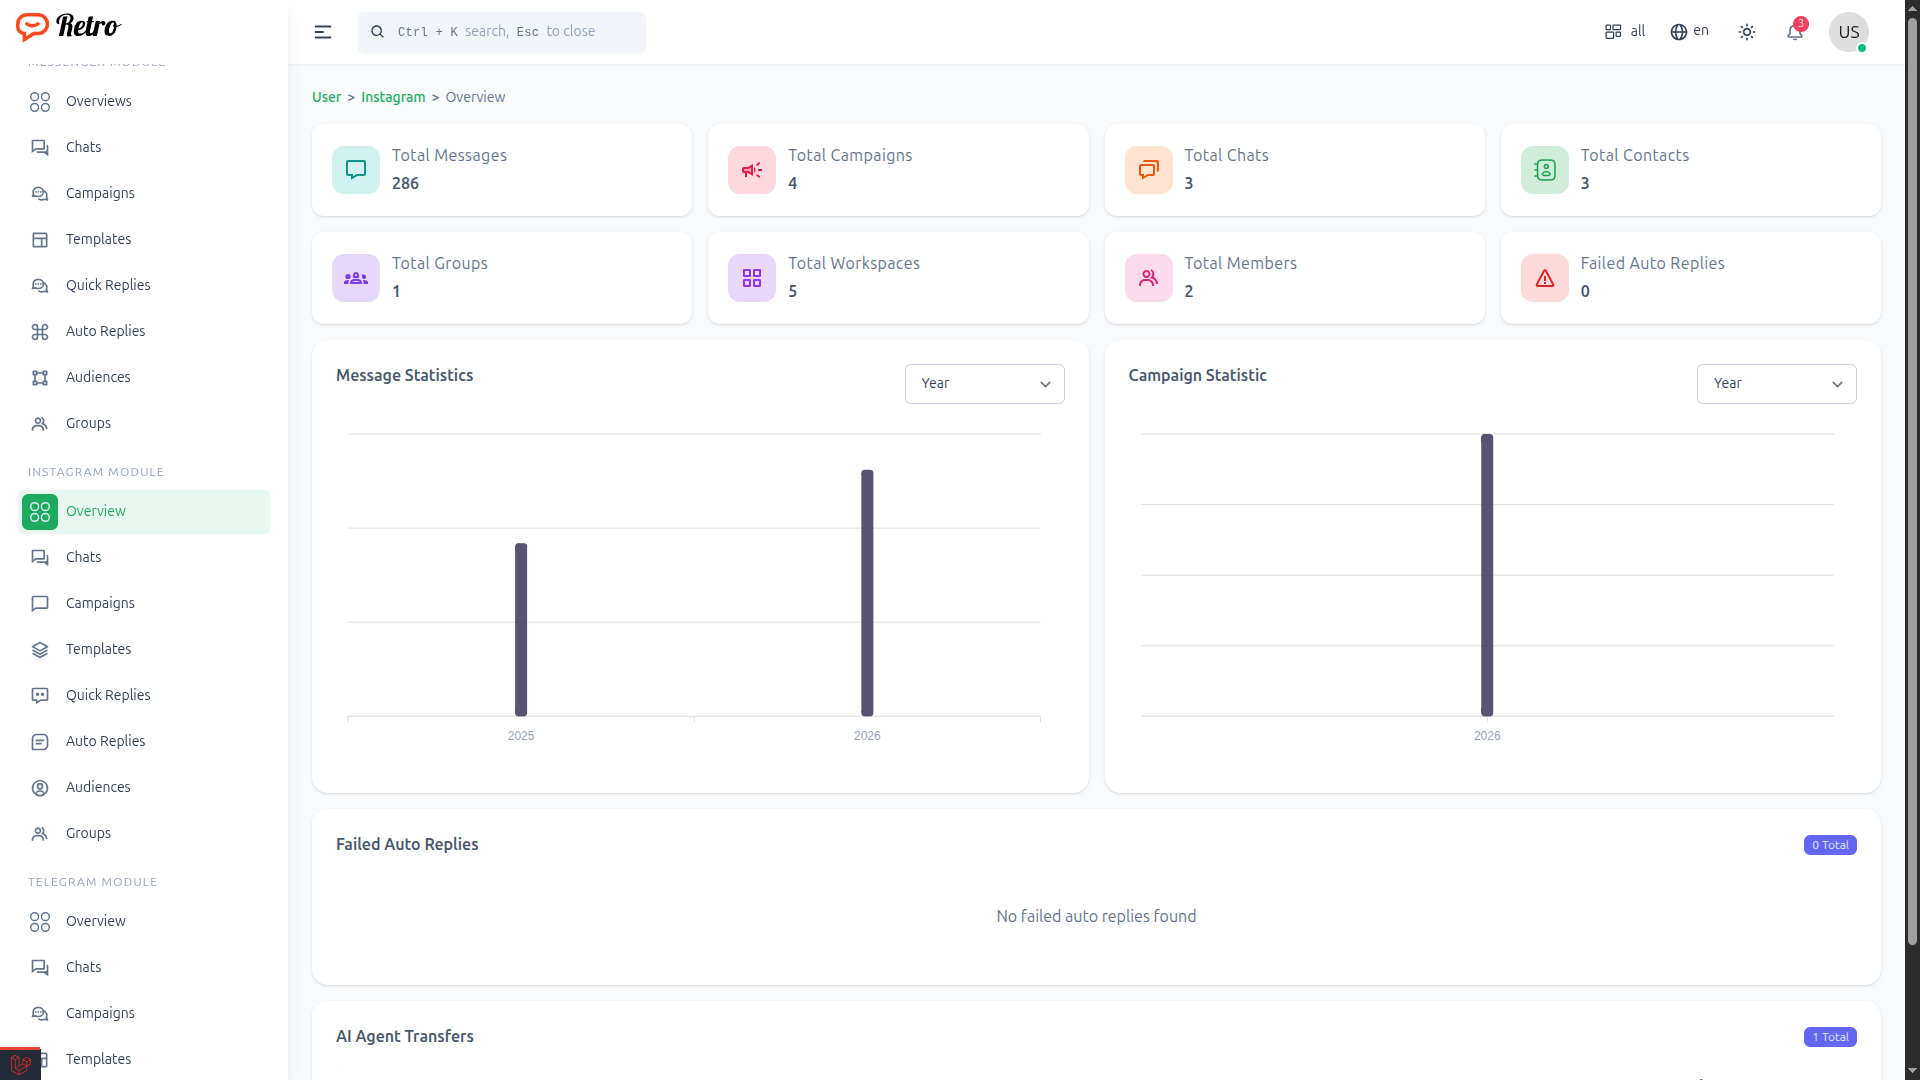
Task: Click the Total Messages chat bubble icon
Action: click(355, 170)
